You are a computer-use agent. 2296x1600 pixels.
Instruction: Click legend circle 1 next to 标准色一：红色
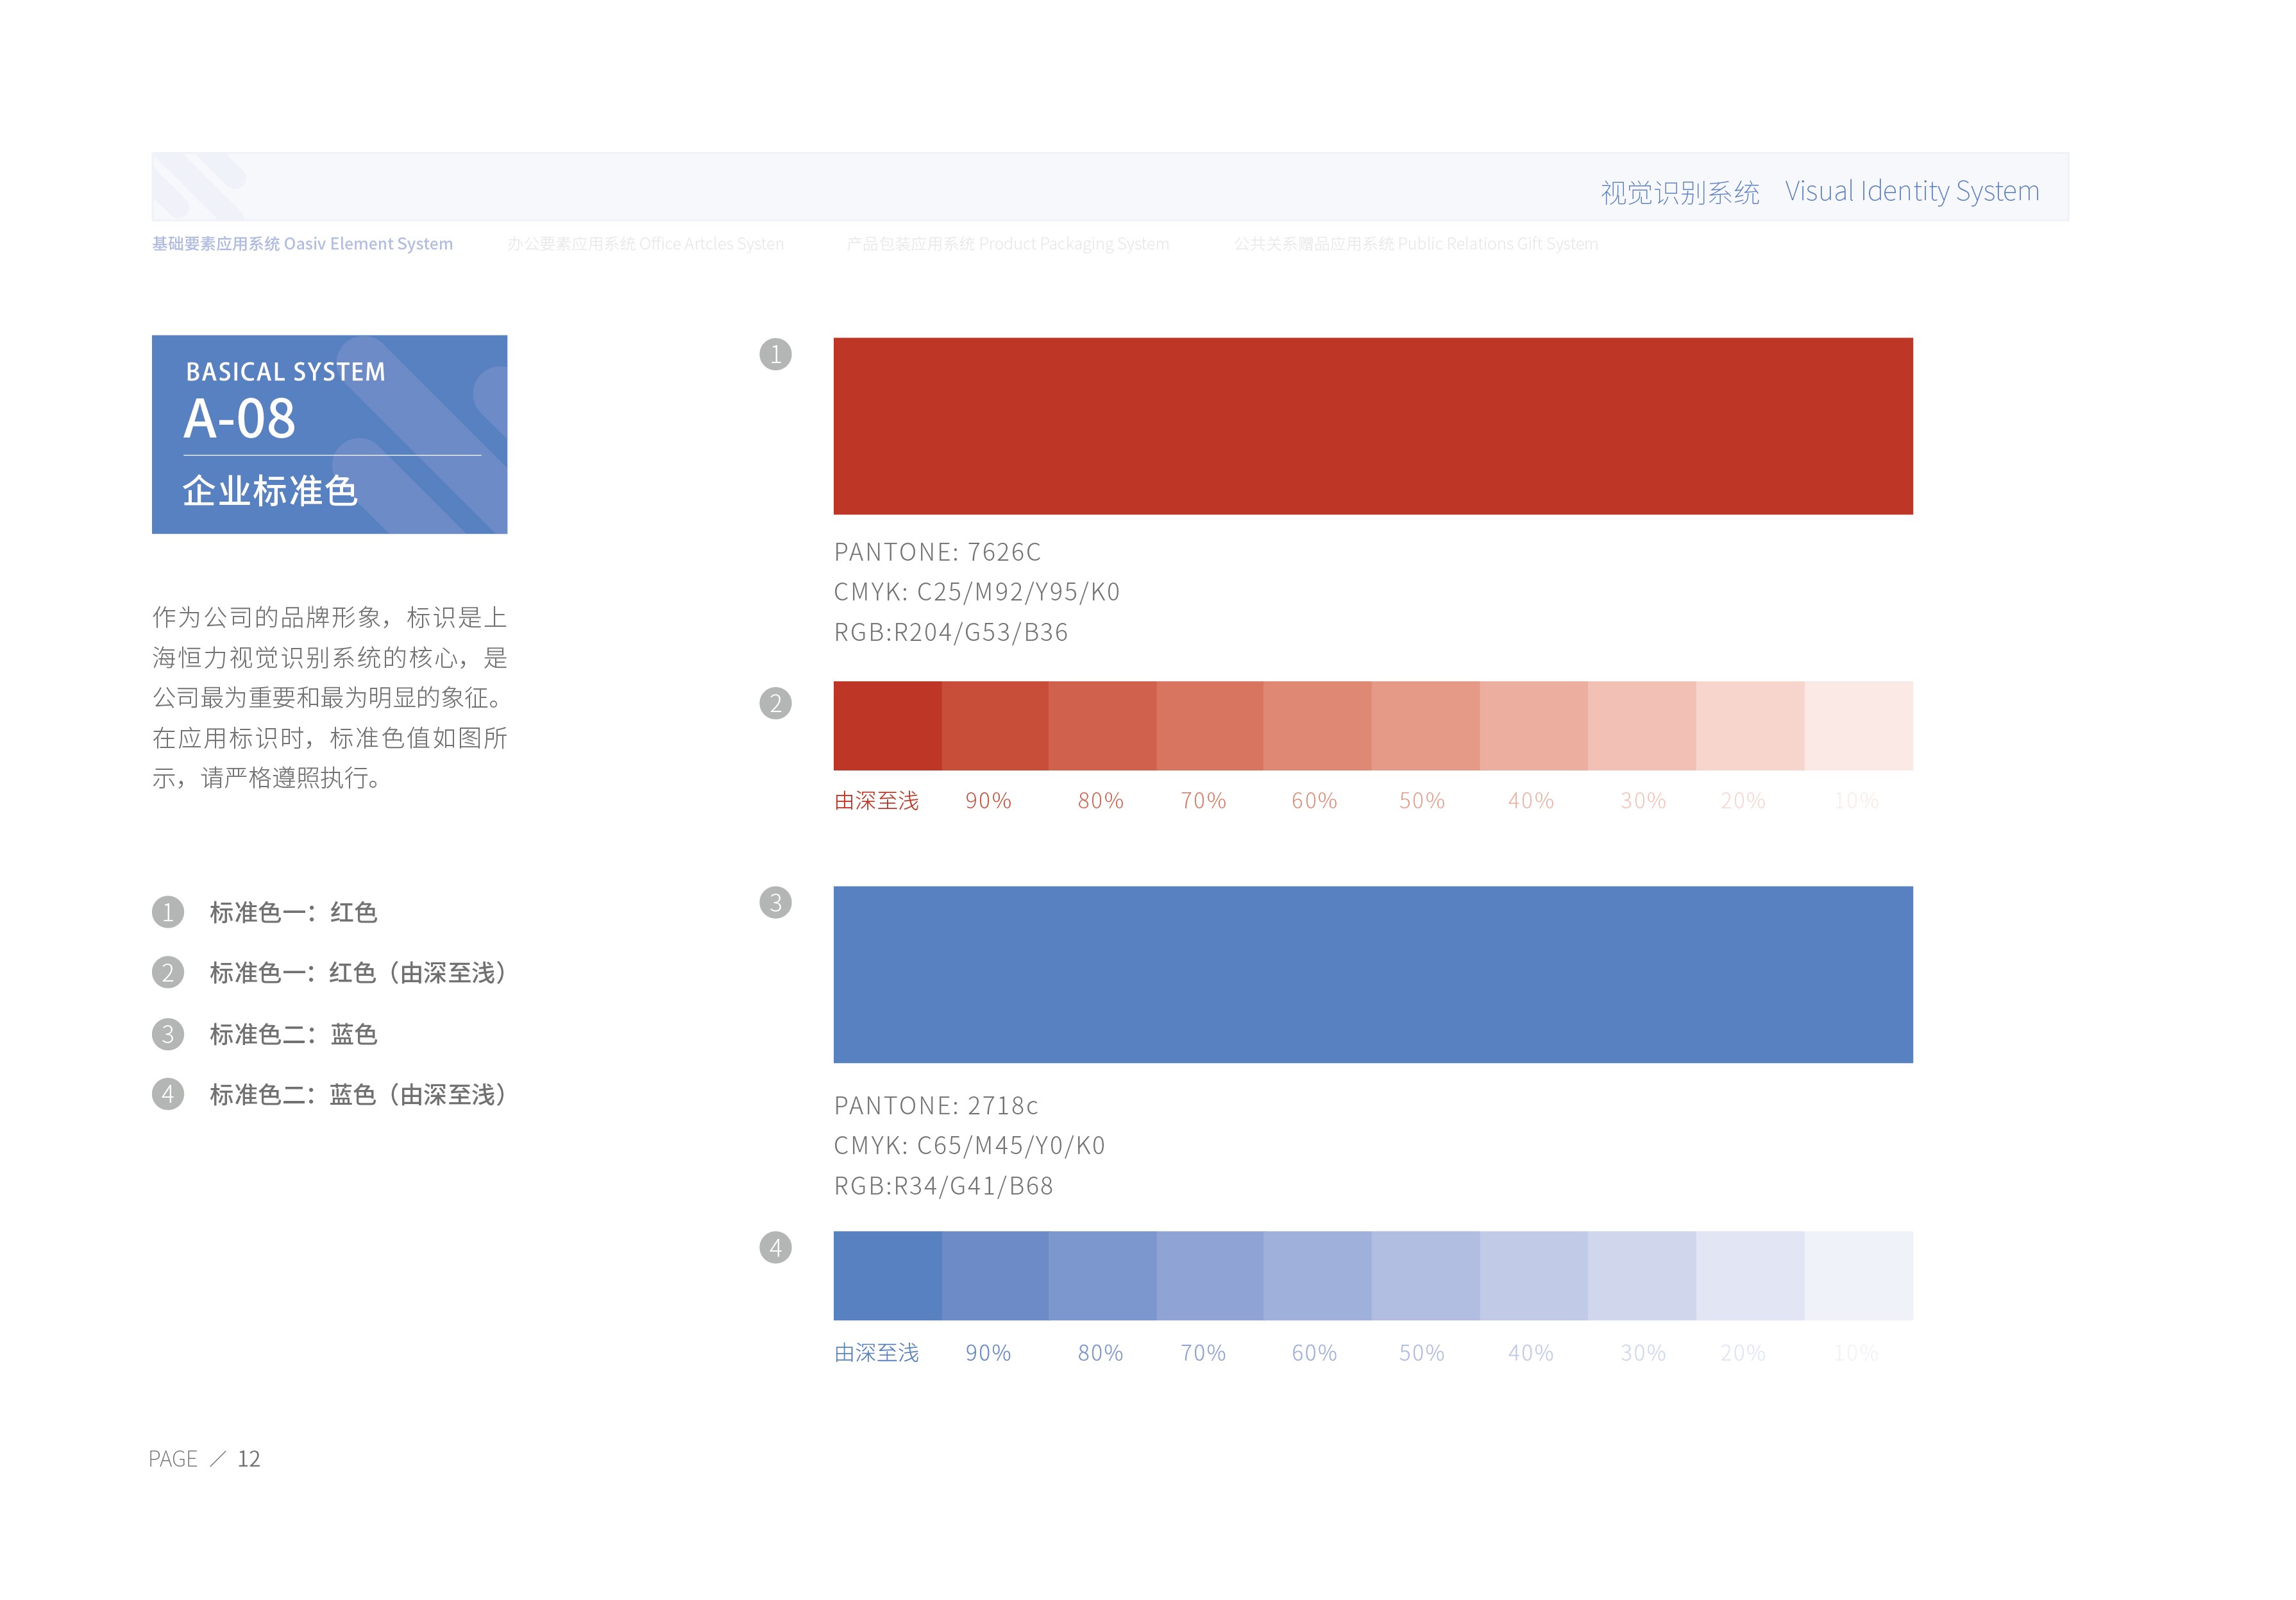pos(168,912)
